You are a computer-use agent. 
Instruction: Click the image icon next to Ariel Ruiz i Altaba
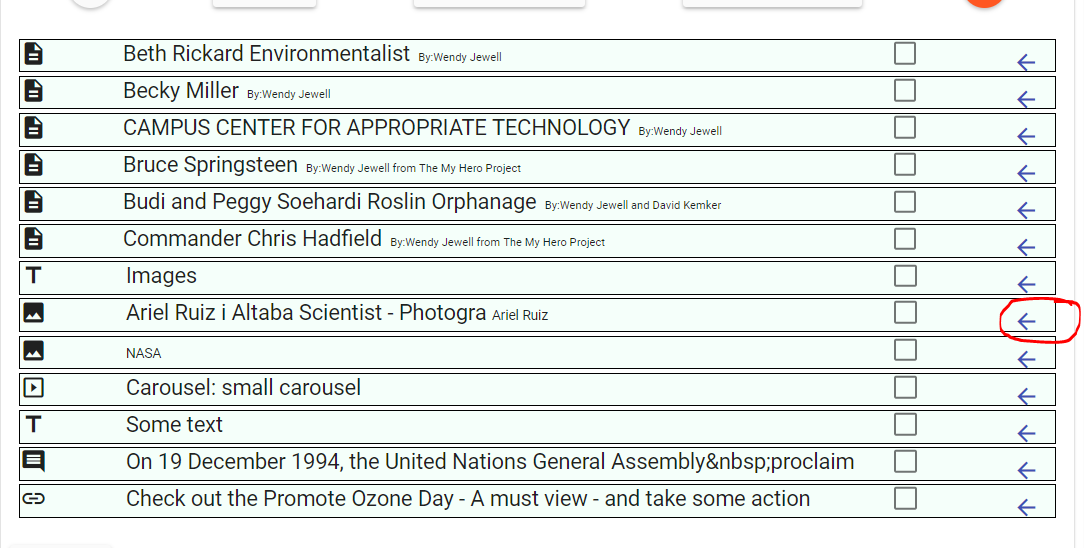[33, 313]
